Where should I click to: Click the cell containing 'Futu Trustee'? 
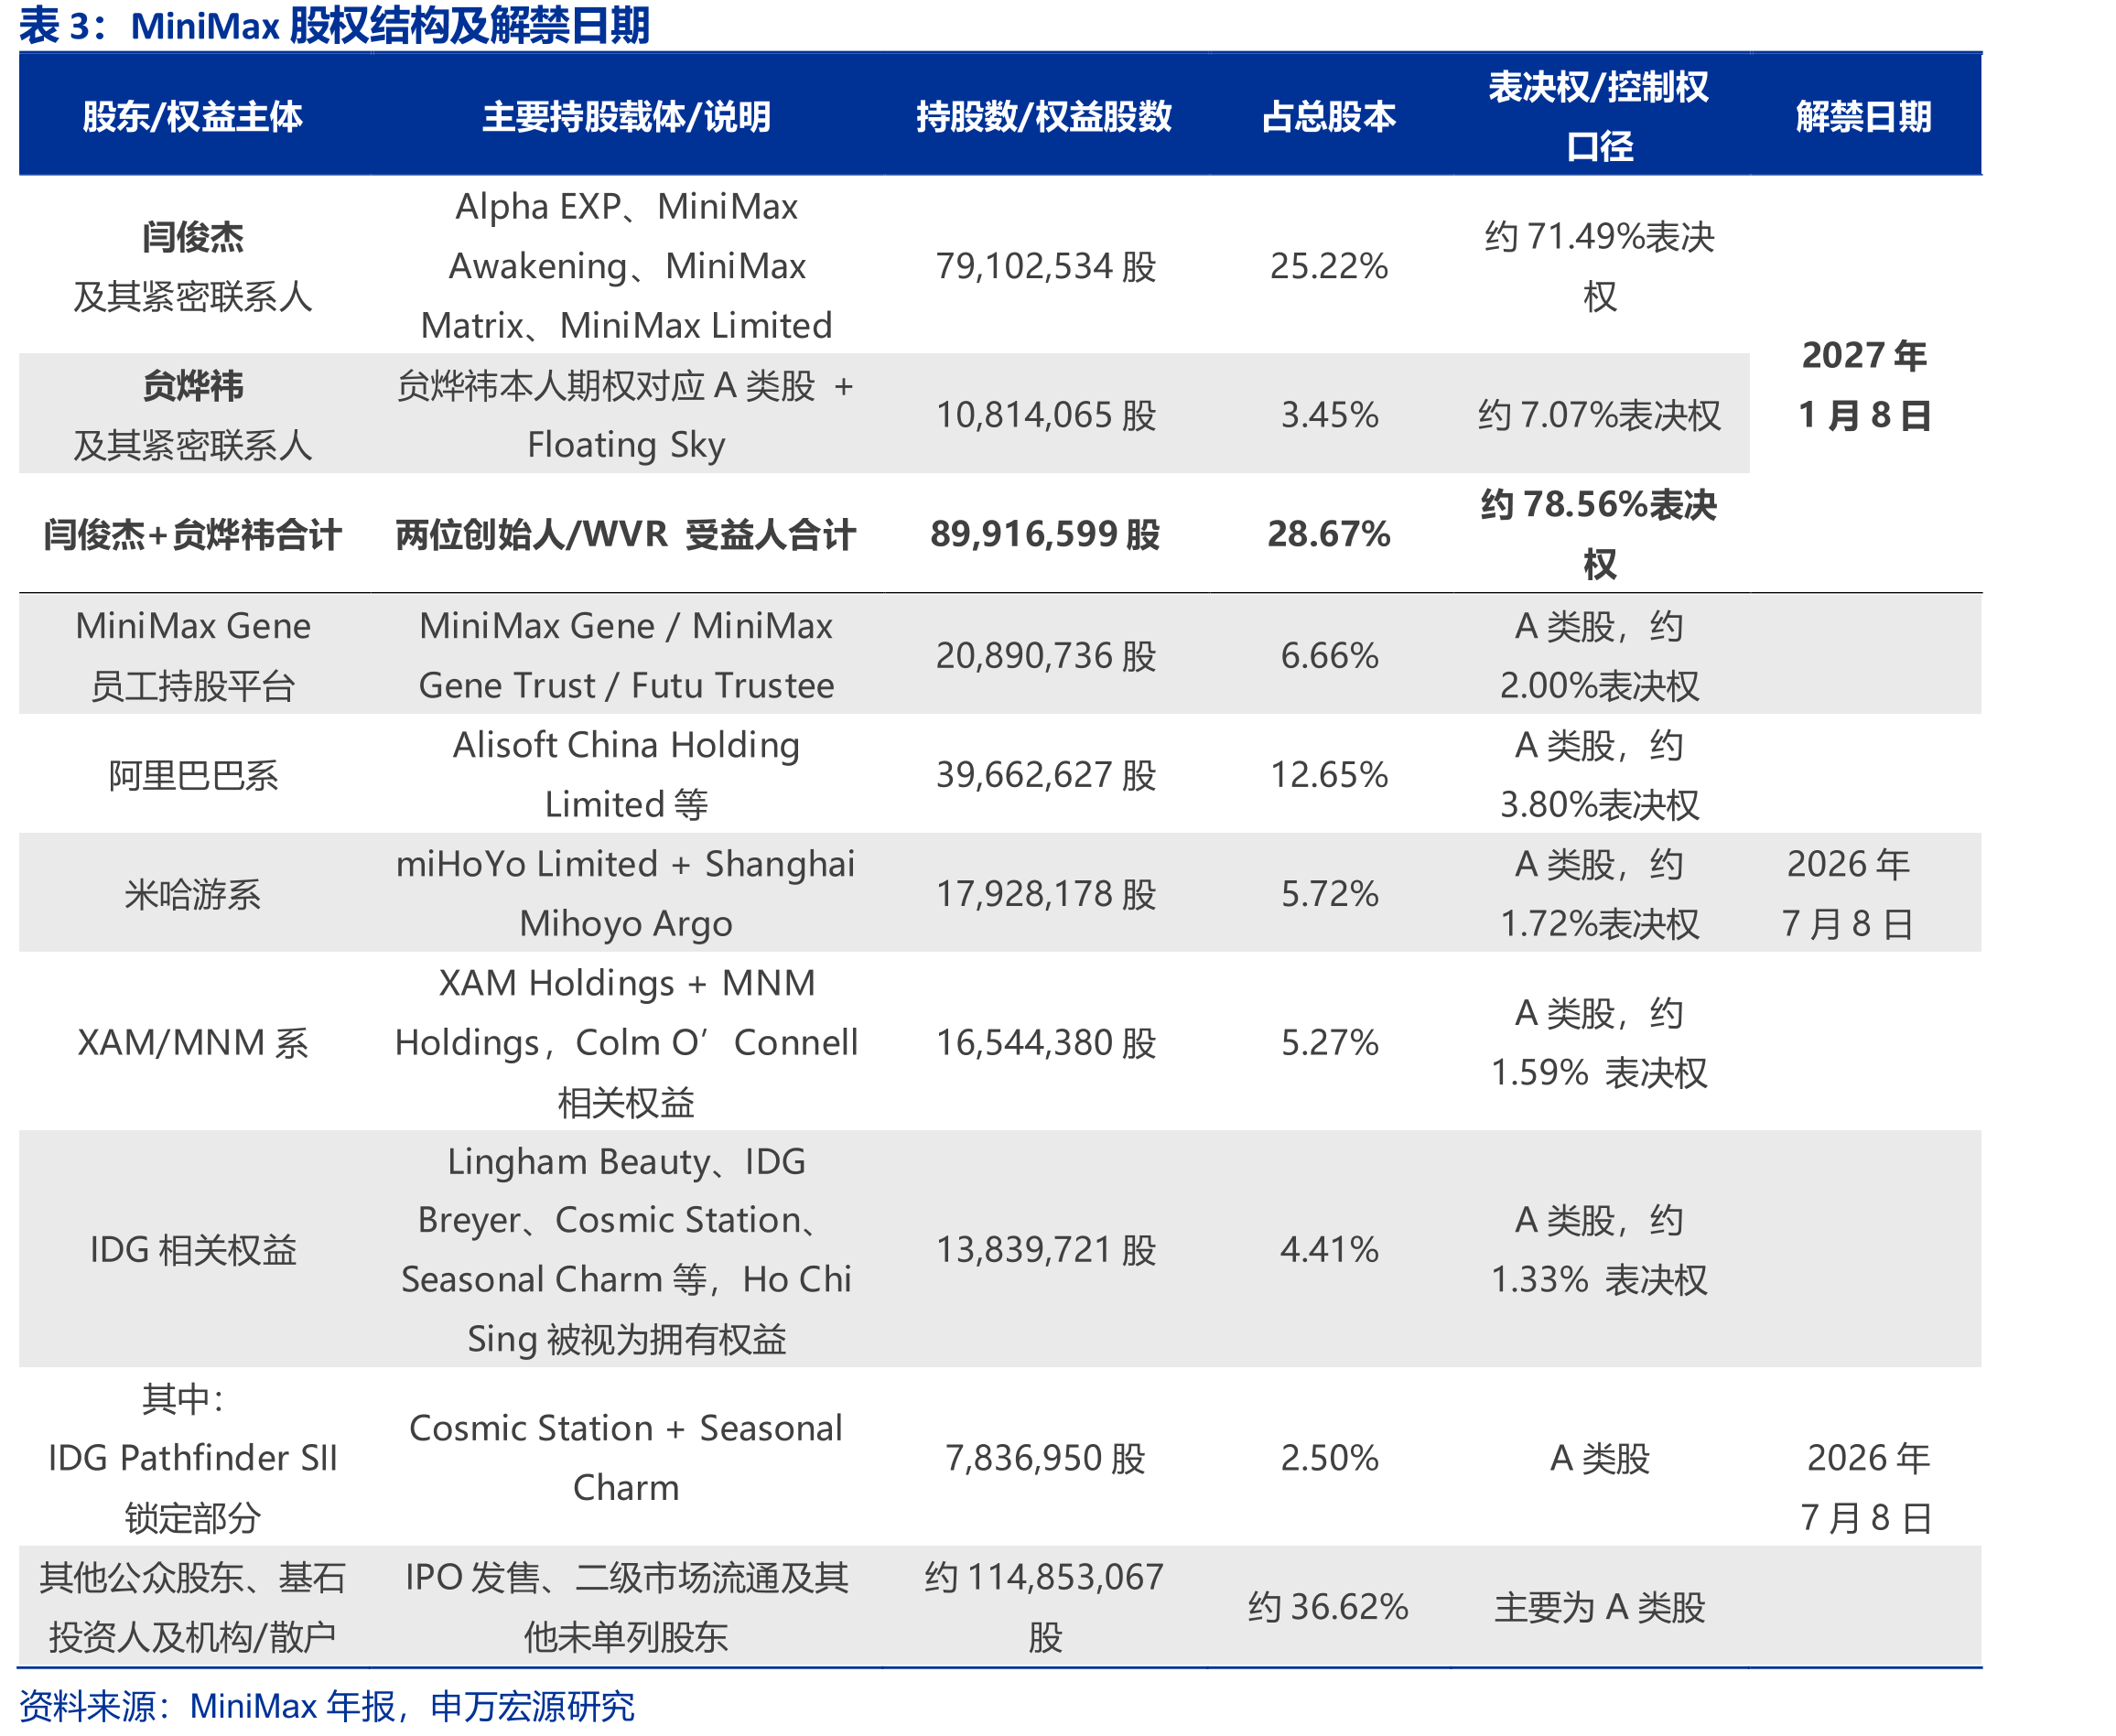coord(626,656)
